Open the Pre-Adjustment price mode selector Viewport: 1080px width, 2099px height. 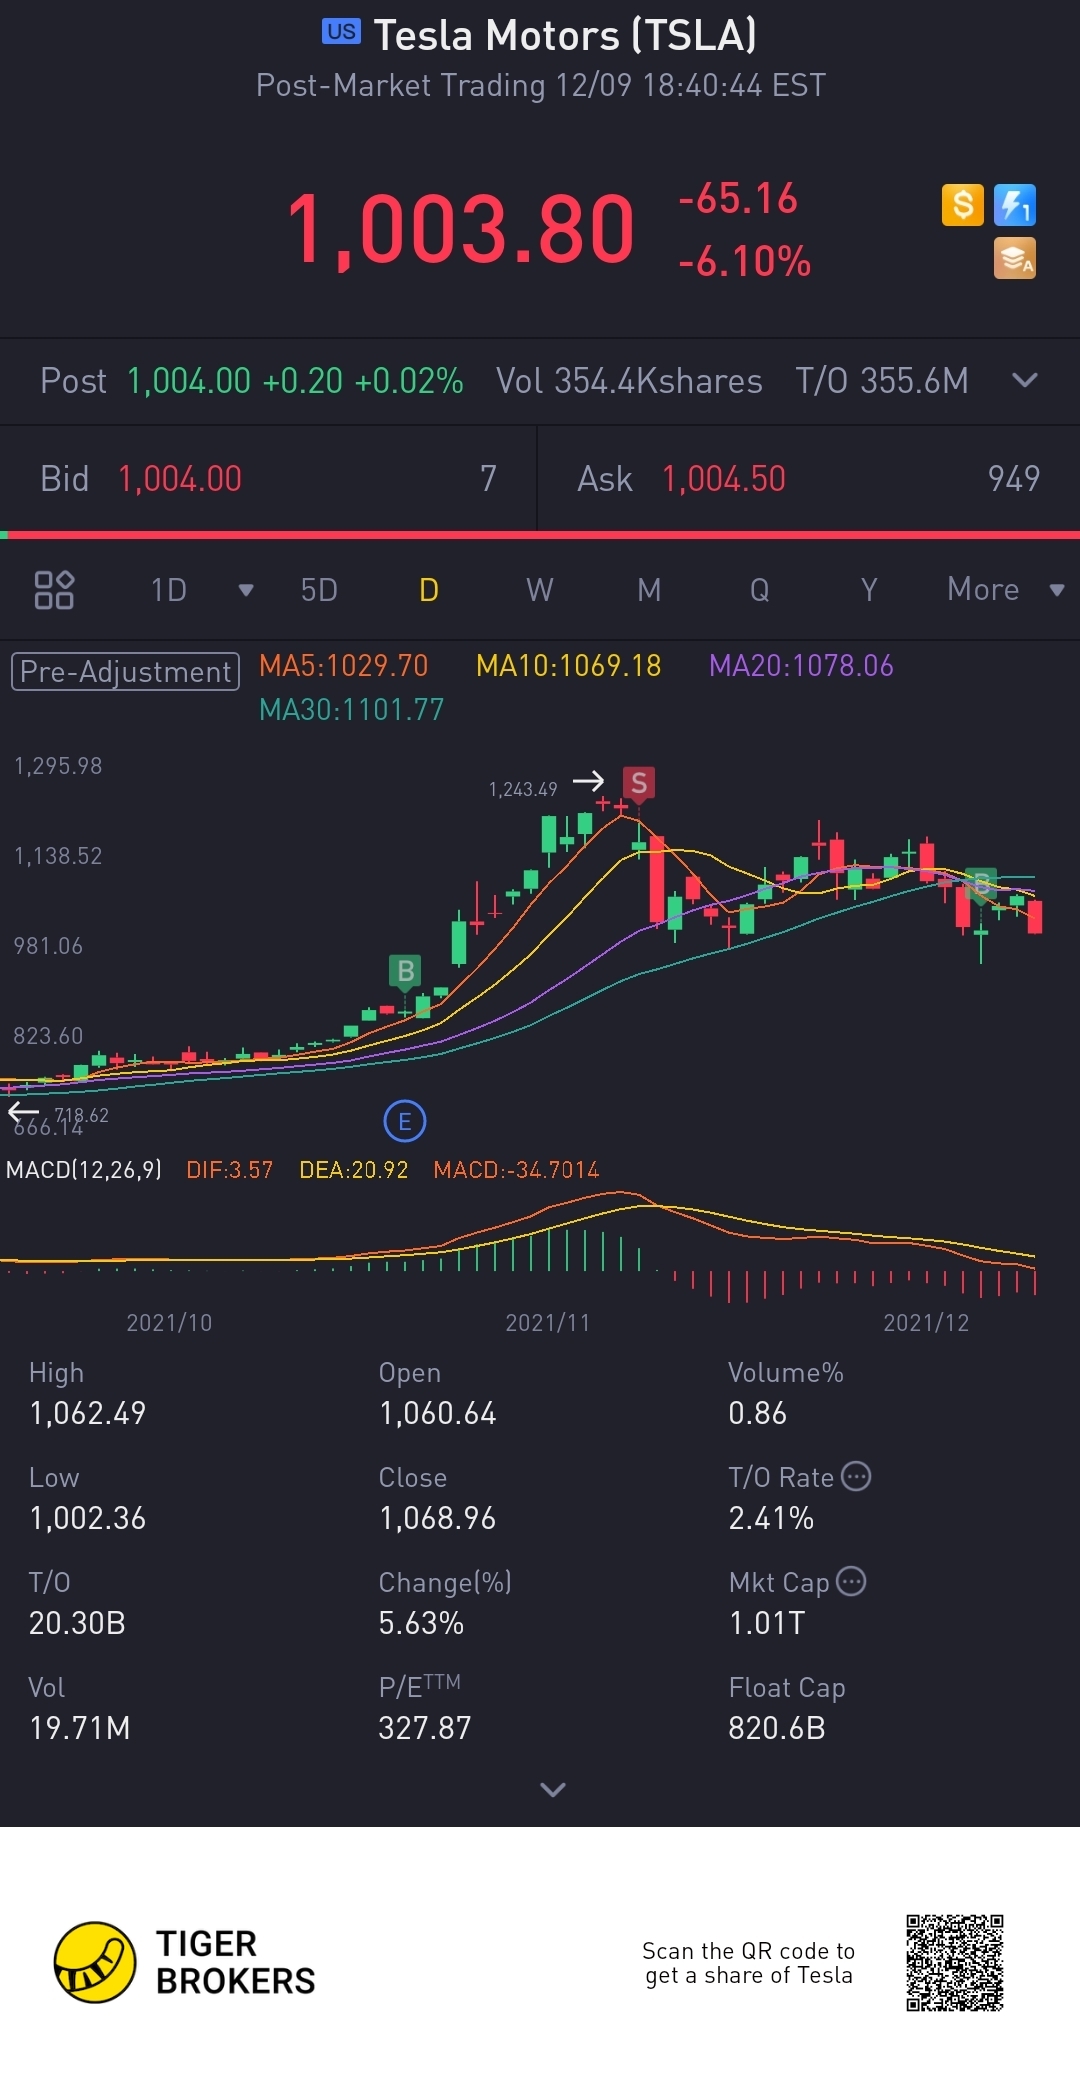125,671
